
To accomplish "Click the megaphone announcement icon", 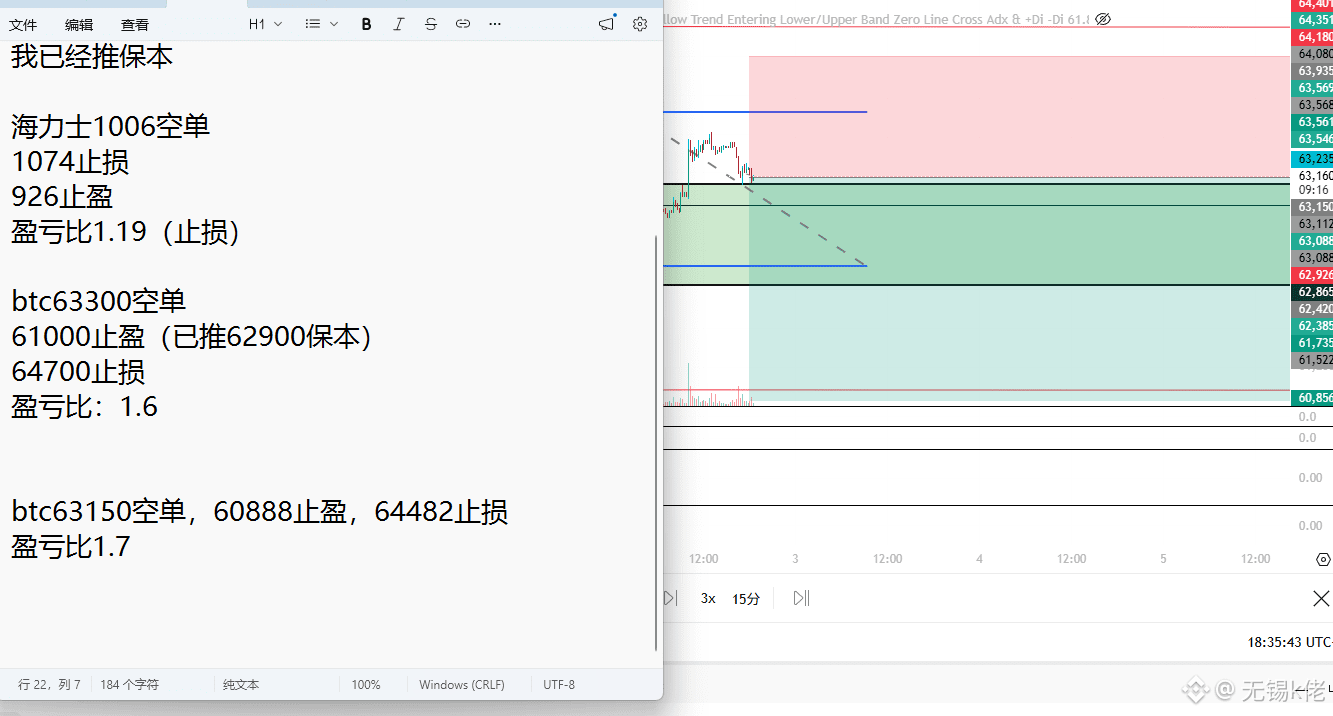I will [x=607, y=24].
